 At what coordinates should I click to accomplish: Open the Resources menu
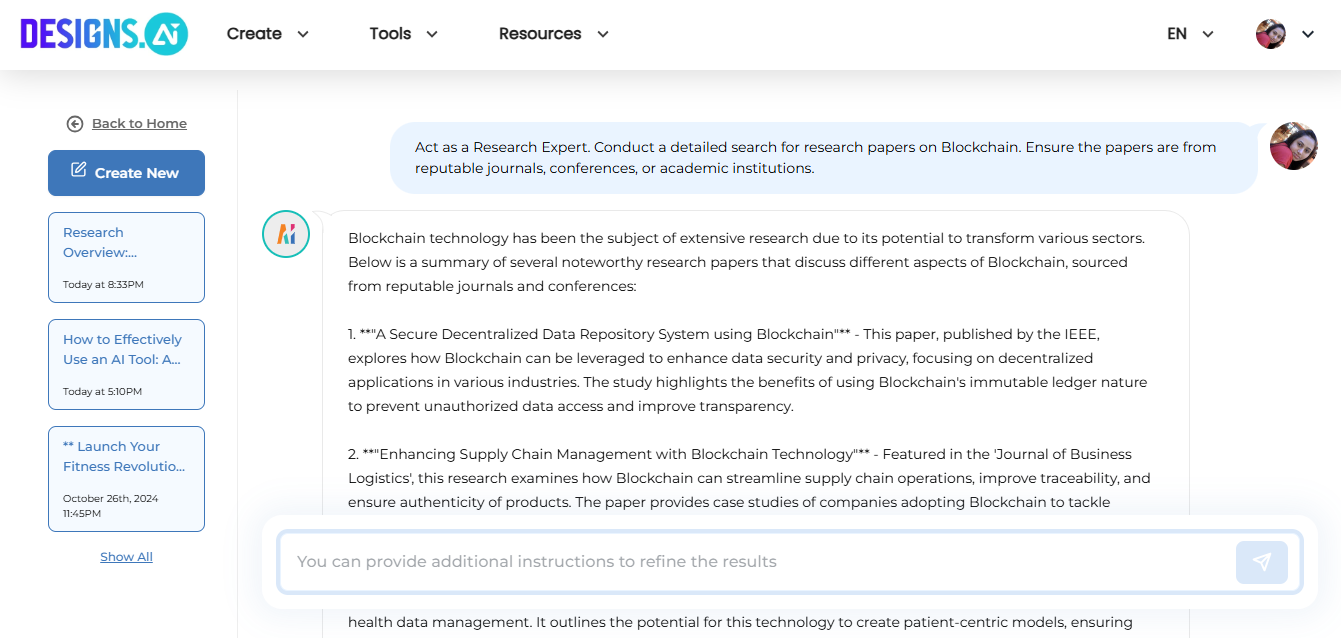pyautogui.click(x=553, y=33)
